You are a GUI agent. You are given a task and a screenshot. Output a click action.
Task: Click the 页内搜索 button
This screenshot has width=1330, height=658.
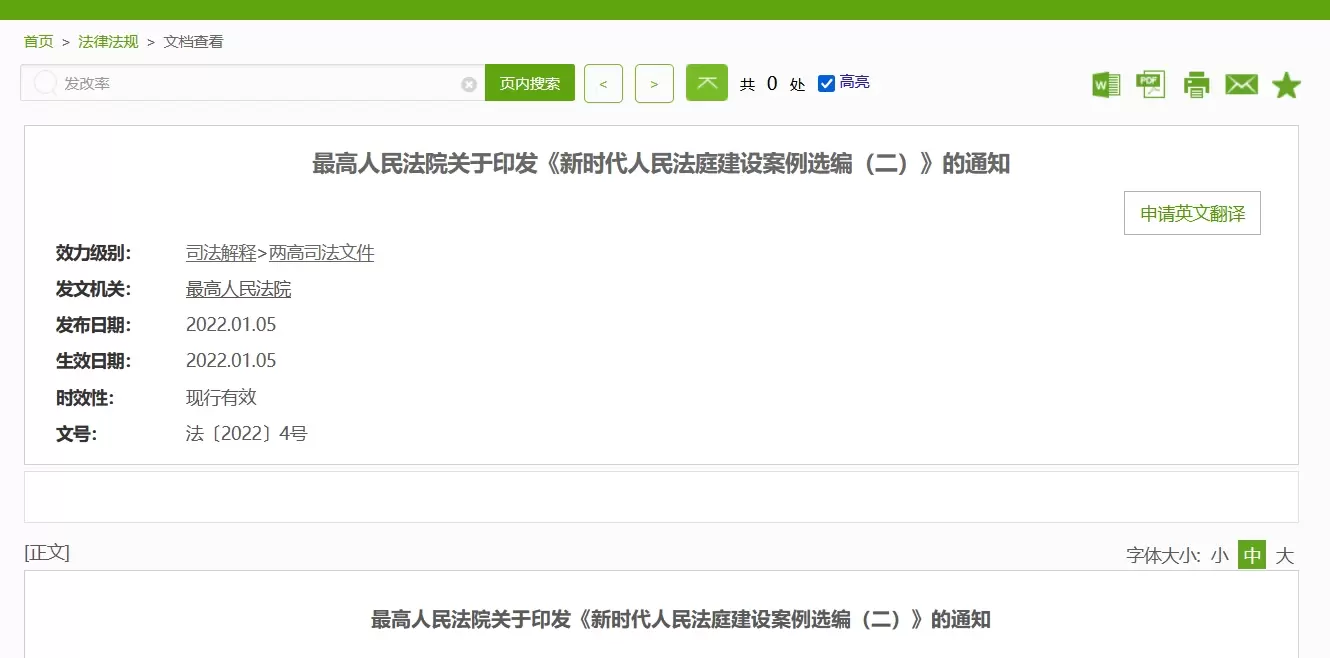(530, 83)
